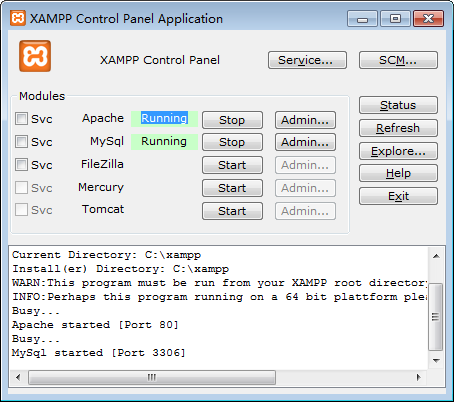Image resolution: width=454 pixels, height=402 pixels.
Task: Click the XAMPP icon in title bar
Action: [x=18, y=18]
